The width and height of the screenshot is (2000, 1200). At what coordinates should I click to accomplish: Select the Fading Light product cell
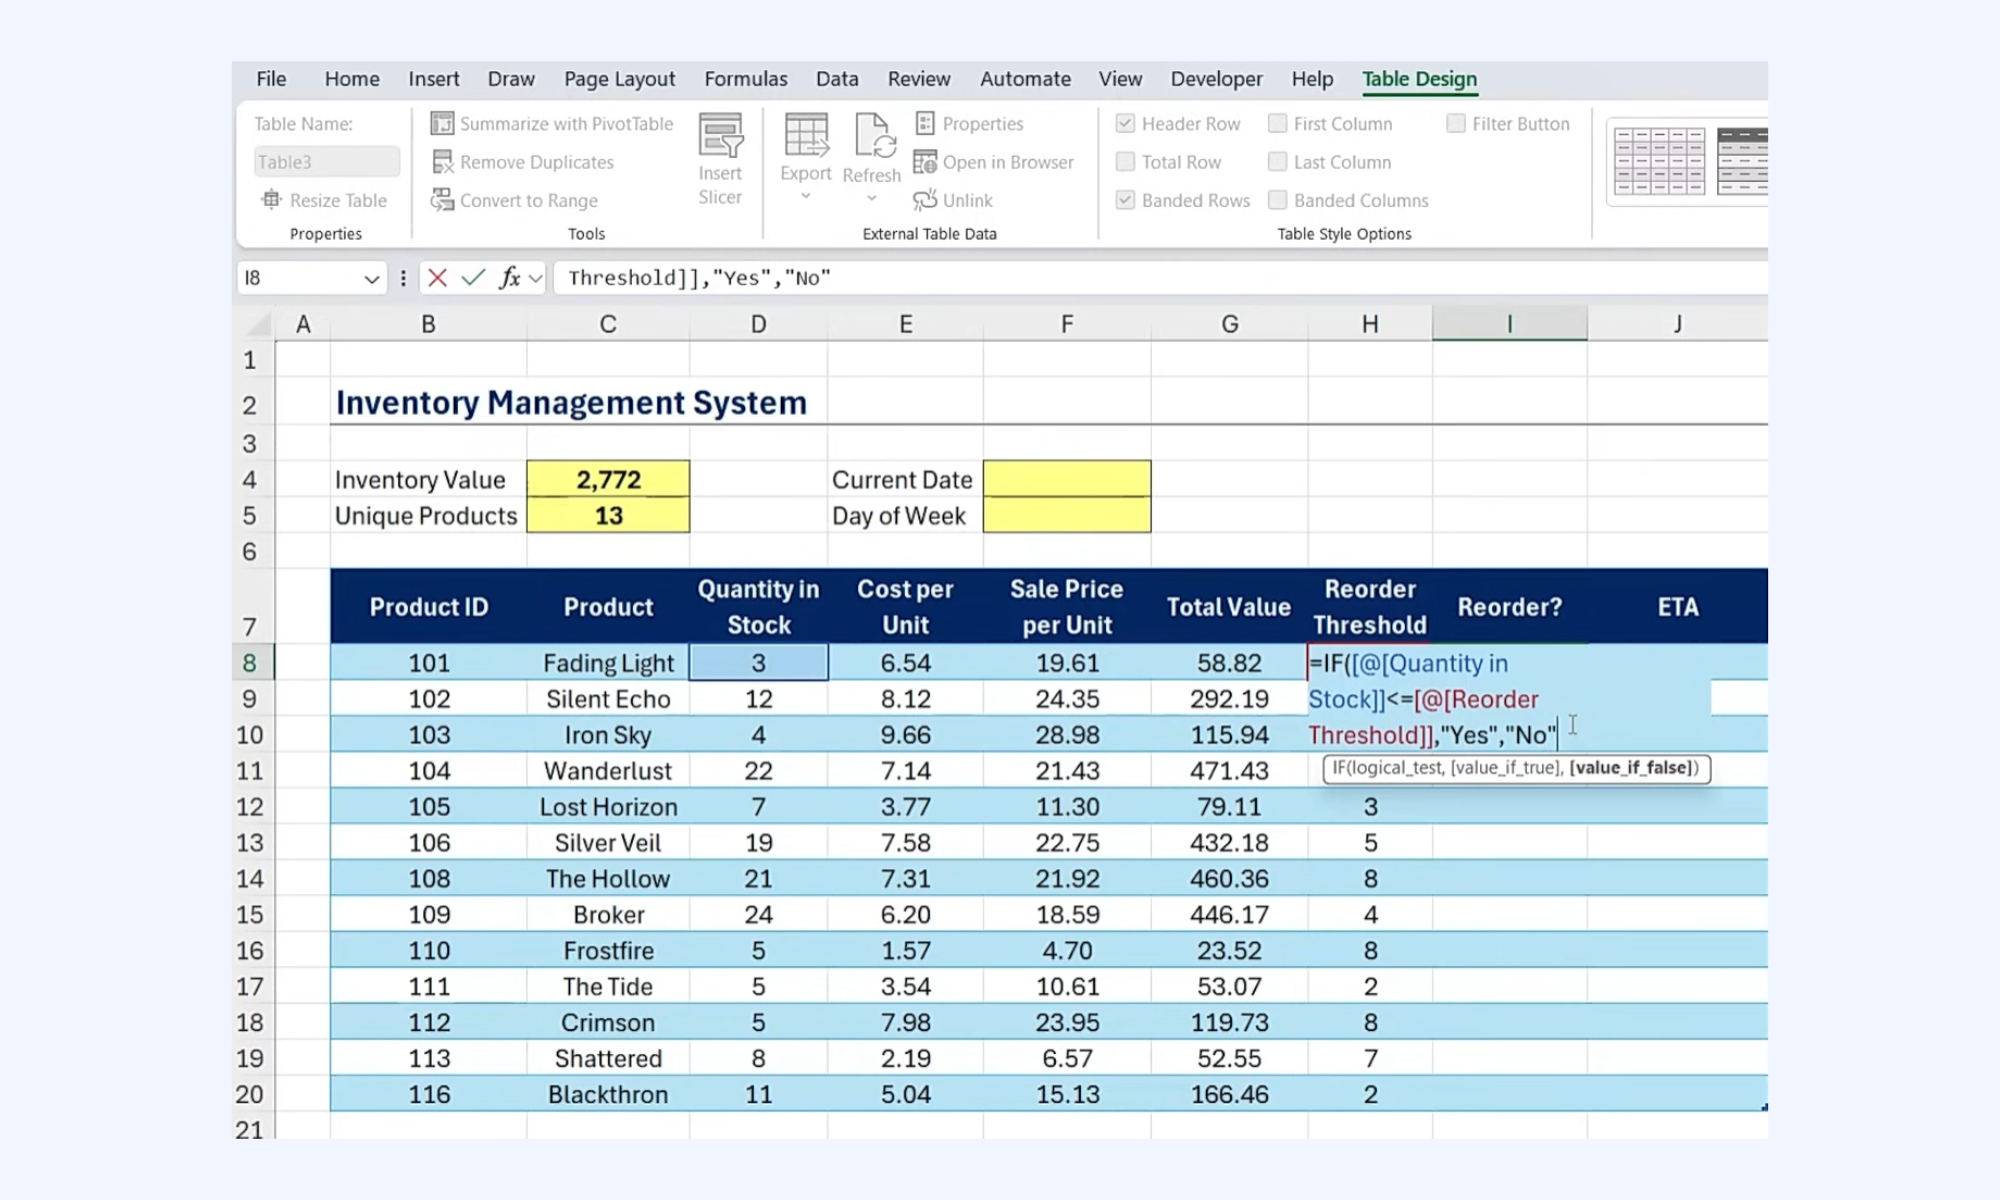pyautogui.click(x=608, y=663)
